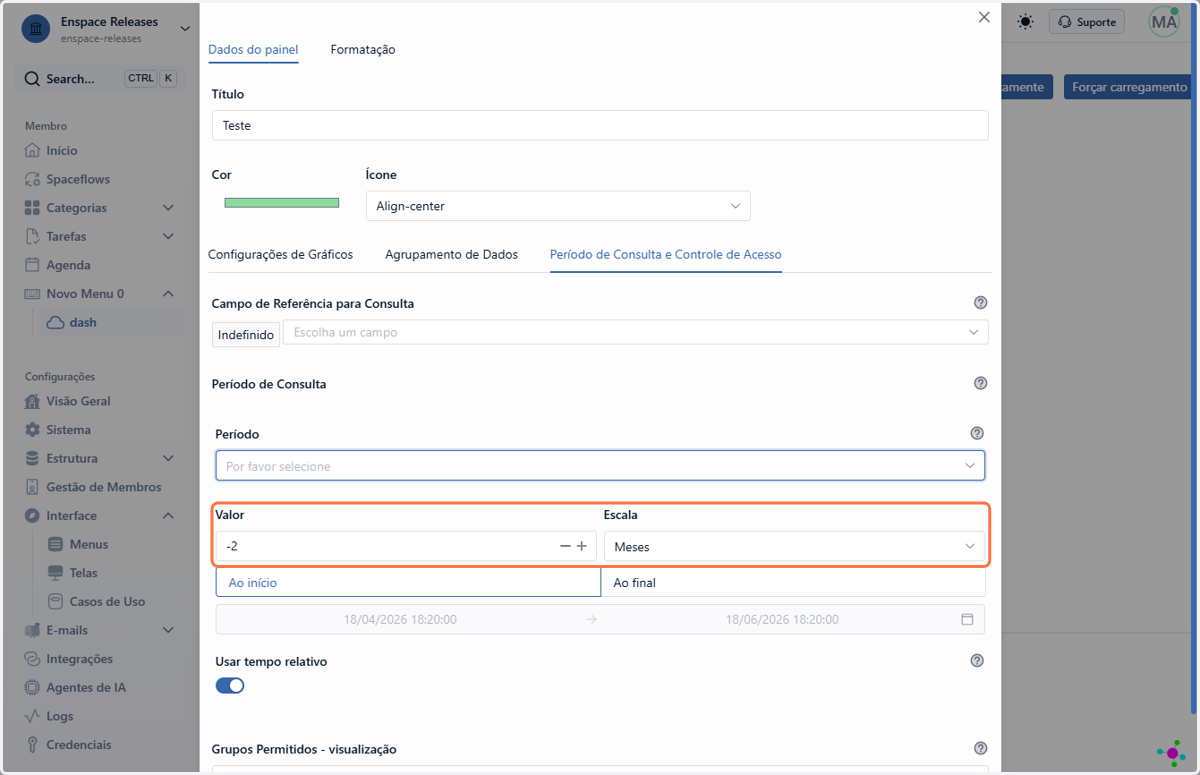
Task: Open Escolha um campo dropdown
Action: (x=636, y=332)
